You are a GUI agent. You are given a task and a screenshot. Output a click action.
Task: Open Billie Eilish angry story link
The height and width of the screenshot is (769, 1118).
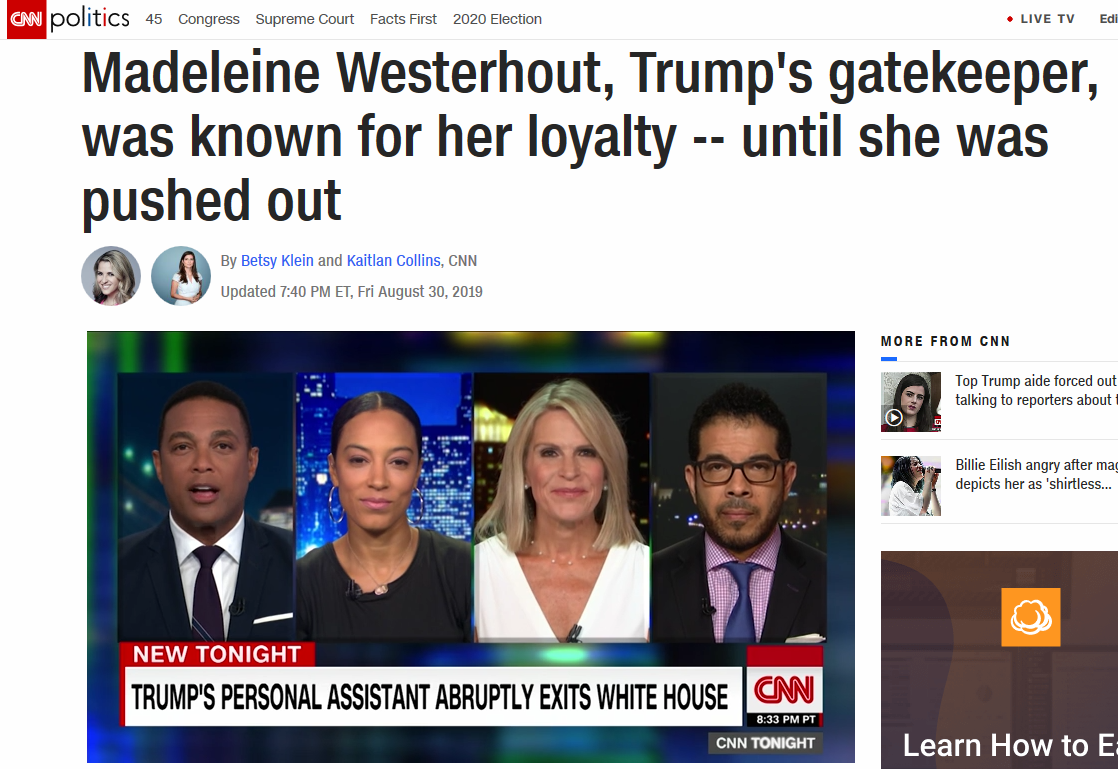point(1036,475)
